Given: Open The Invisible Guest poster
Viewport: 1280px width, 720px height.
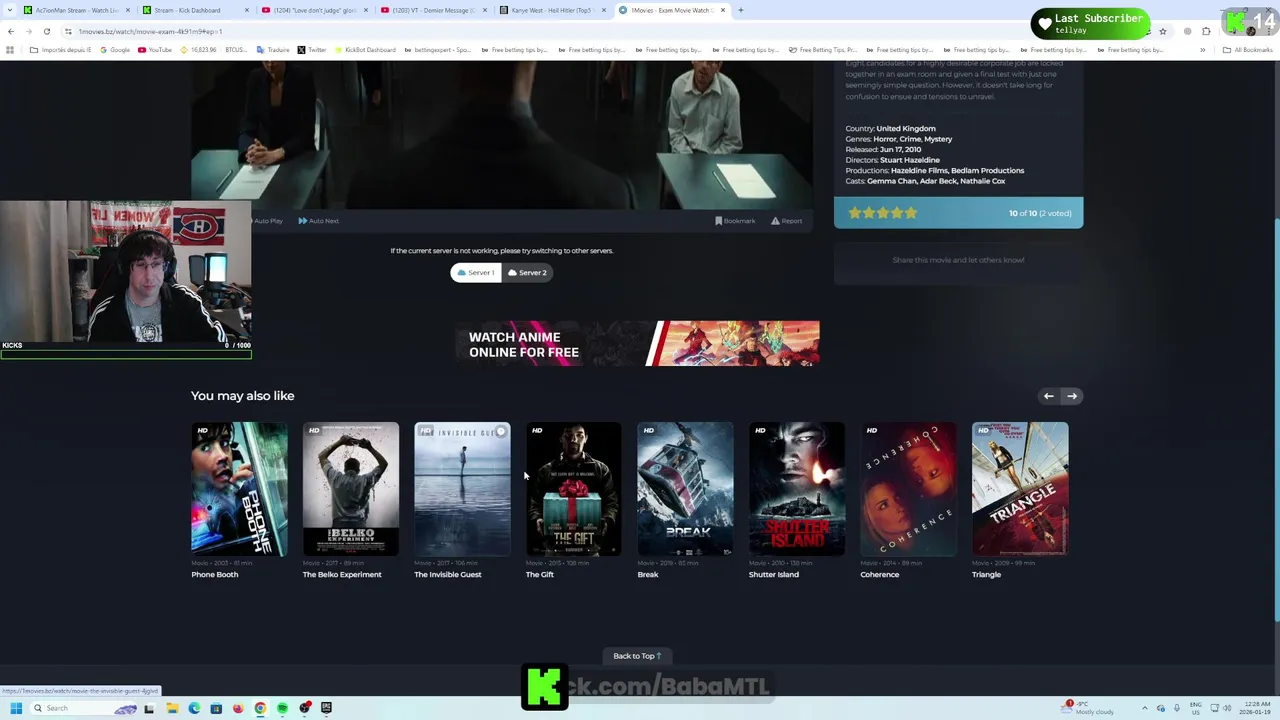Looking at the screenshot, I should pos(462,489).
